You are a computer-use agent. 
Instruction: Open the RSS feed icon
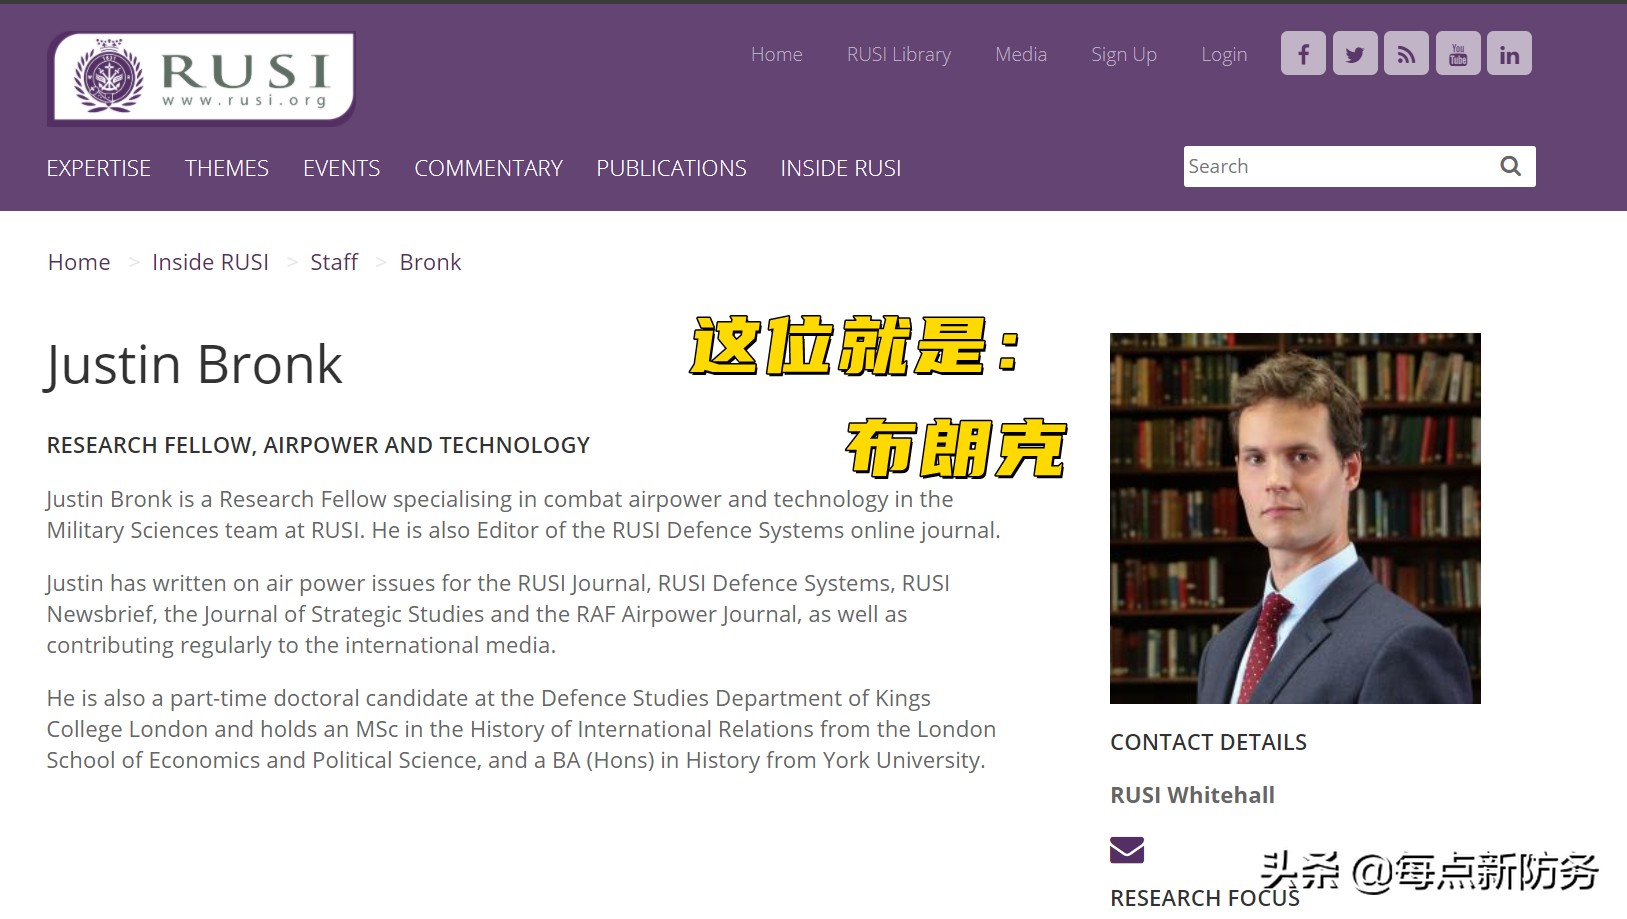pos(1406,53)
